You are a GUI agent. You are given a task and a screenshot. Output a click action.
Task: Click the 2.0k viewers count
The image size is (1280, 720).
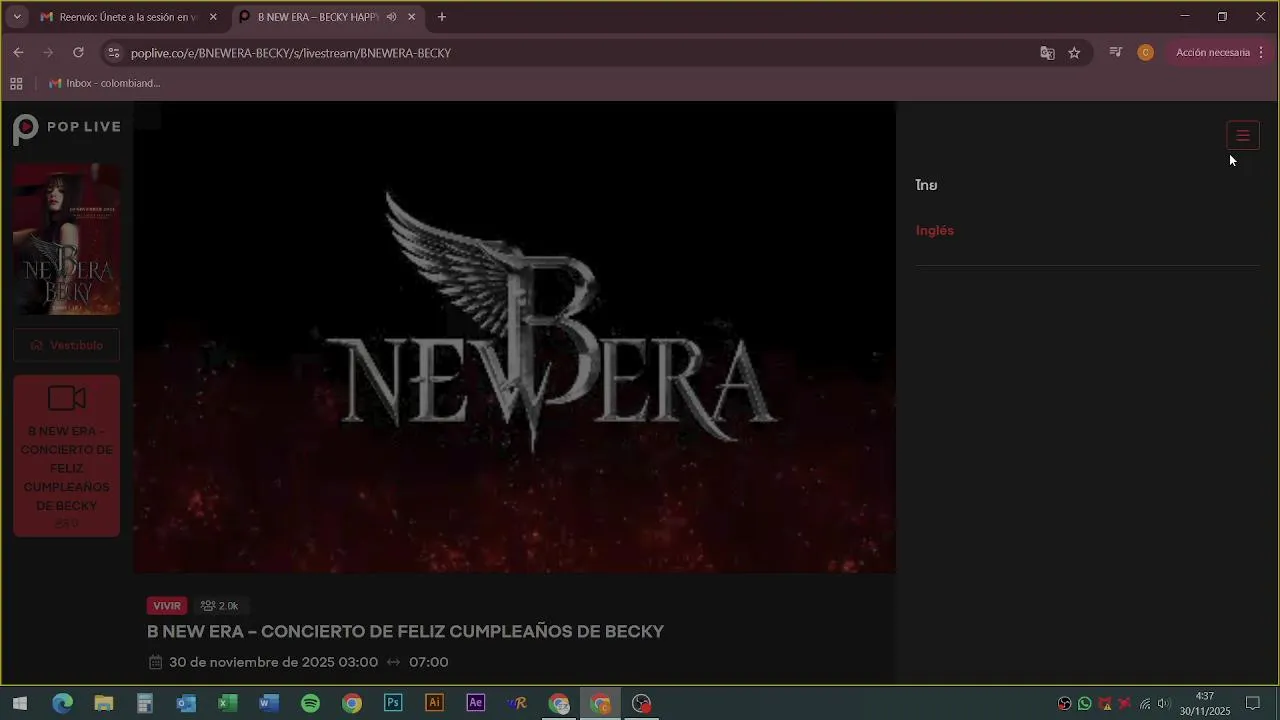point(220,605)
